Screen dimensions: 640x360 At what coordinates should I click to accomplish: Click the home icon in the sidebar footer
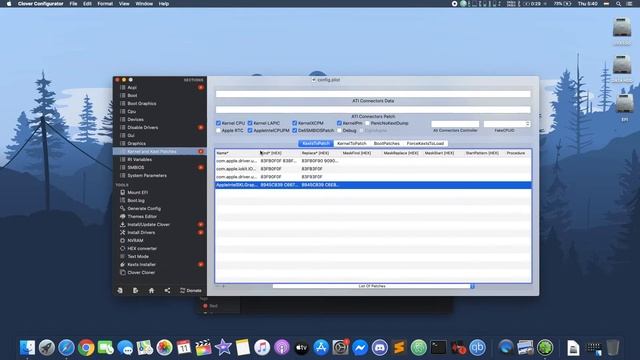point(151,291)
